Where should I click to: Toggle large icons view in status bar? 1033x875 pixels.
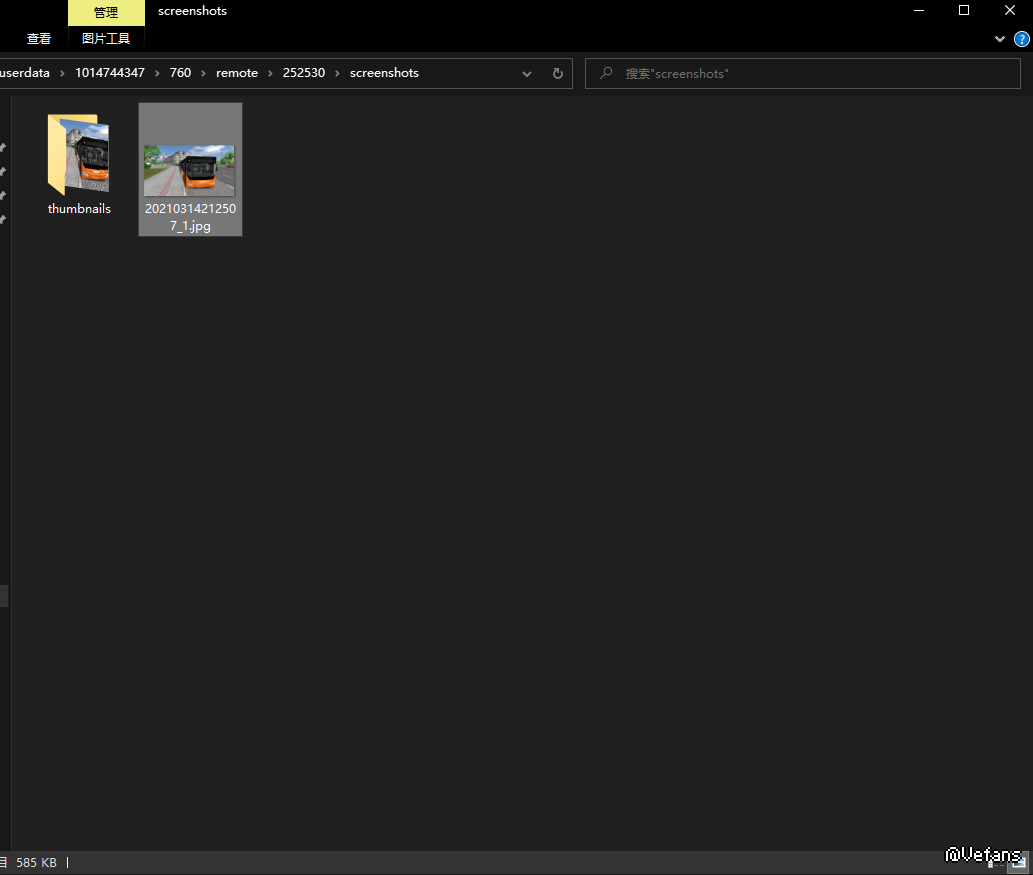[x=1019, y=862]
